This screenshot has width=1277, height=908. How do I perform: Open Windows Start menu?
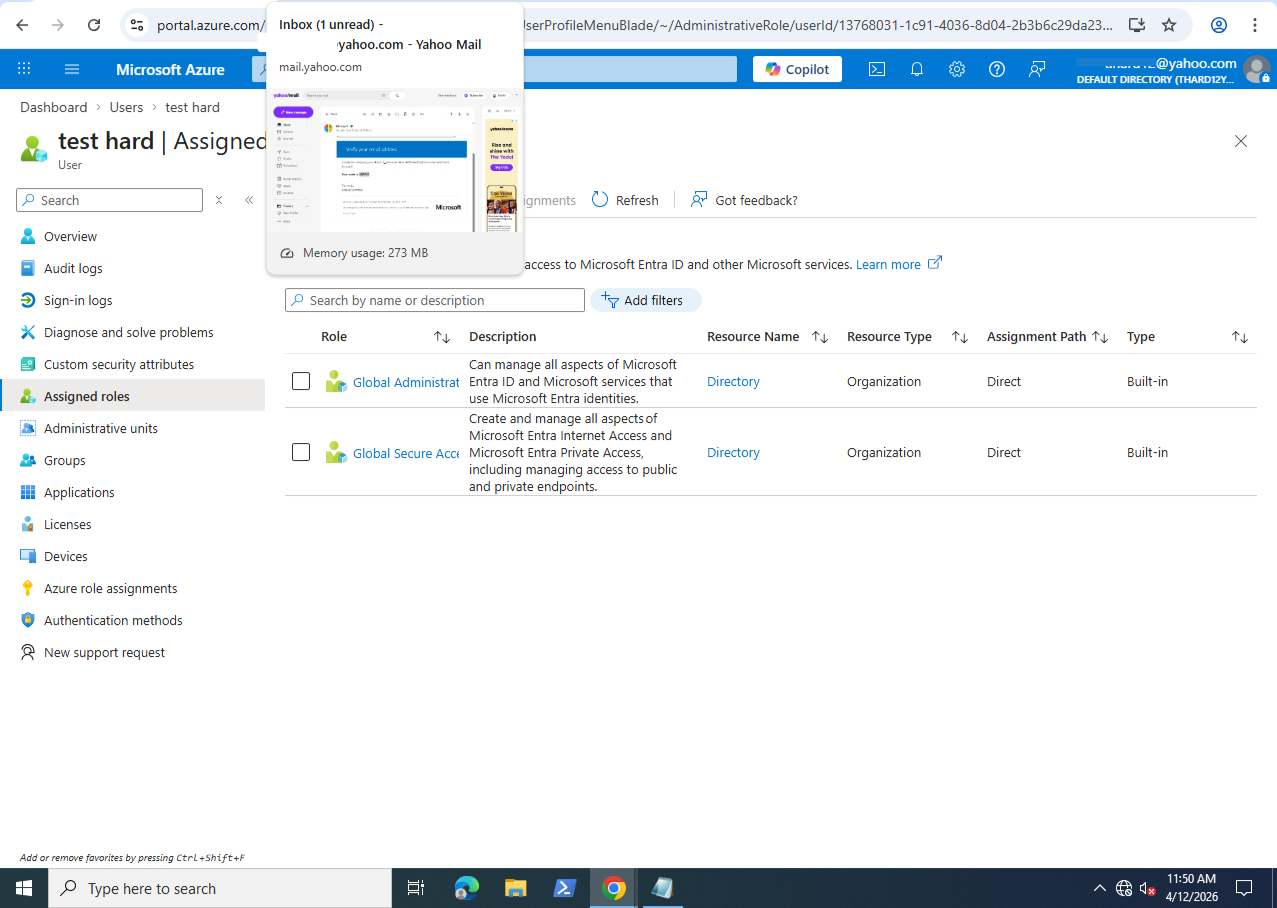click(x=24, y=888)
